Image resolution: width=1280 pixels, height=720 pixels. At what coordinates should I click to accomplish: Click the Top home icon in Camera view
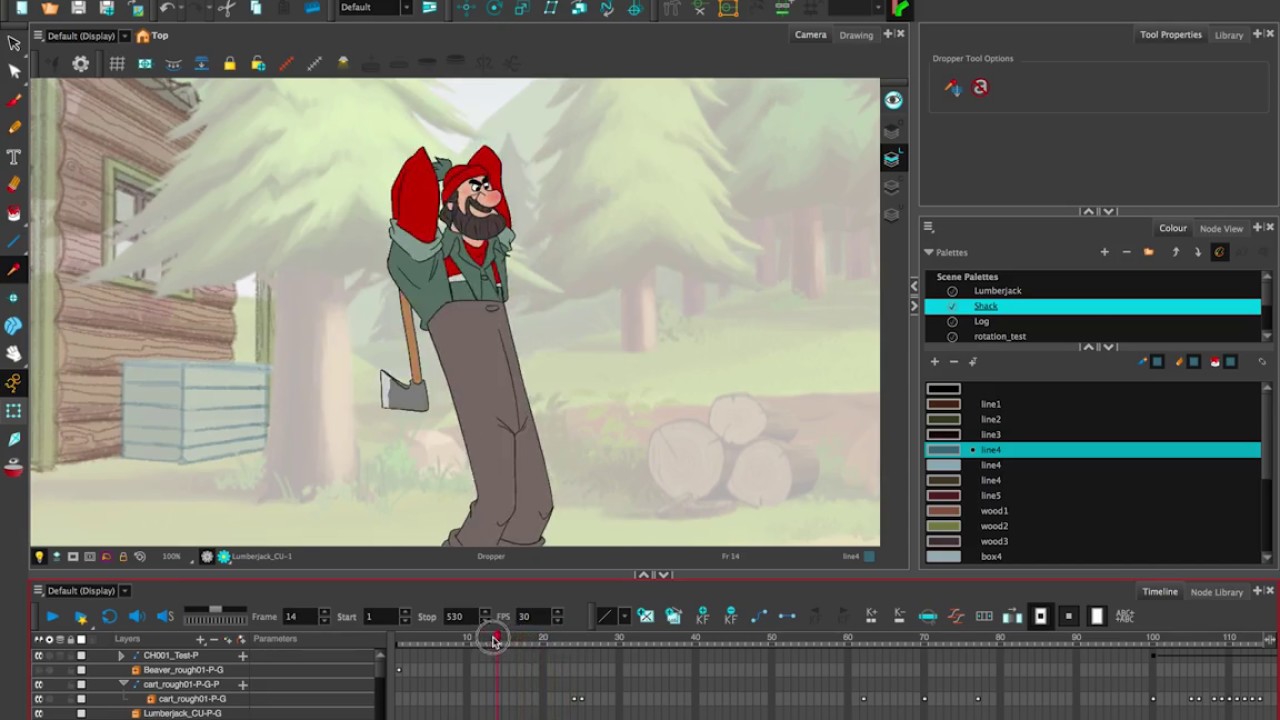pyautogui.click(x=143, y=36)
